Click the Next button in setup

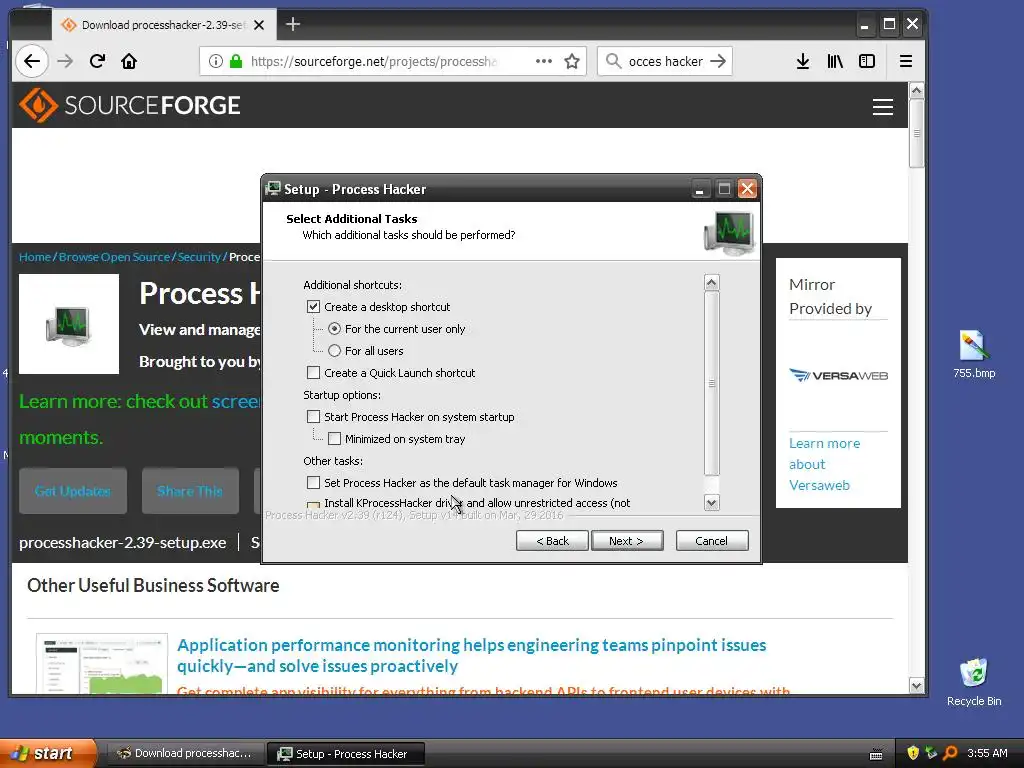coord(627,541)
